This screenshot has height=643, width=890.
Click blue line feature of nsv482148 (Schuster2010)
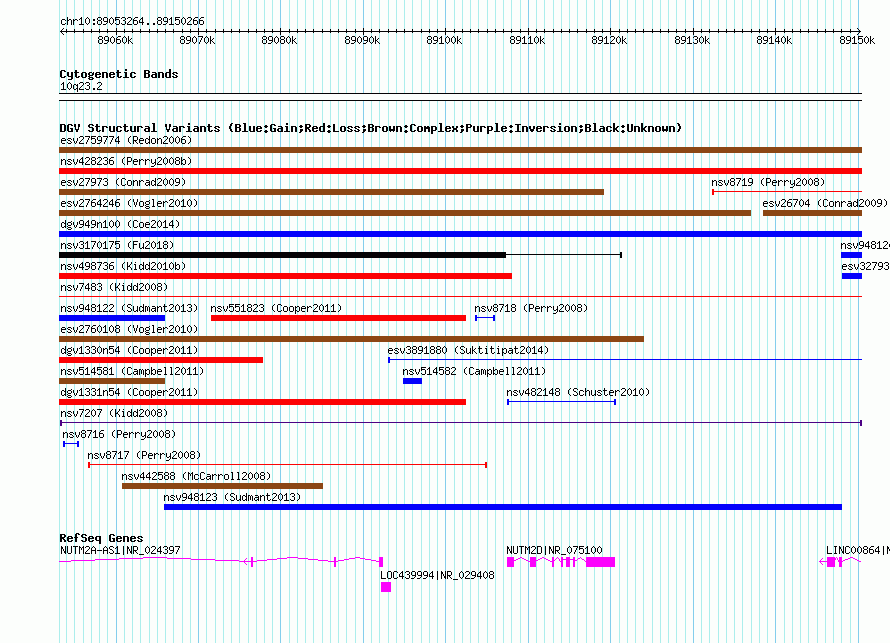click(x=561, y=402)
